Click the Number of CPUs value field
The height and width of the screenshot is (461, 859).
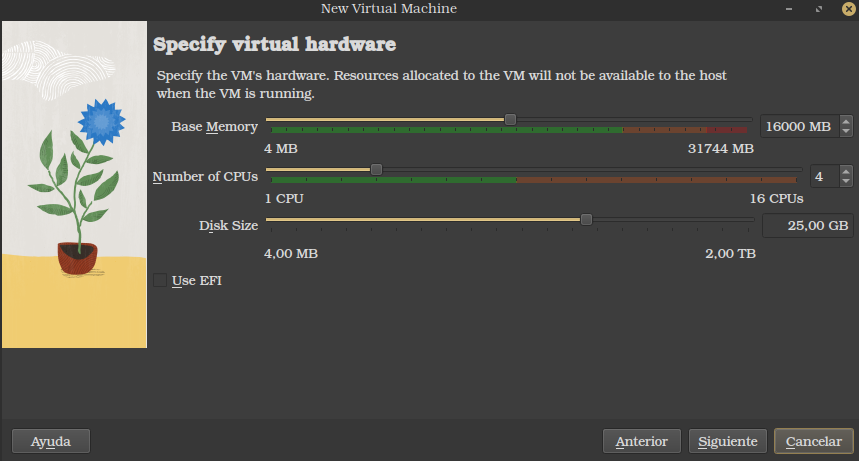pos(822,177)
